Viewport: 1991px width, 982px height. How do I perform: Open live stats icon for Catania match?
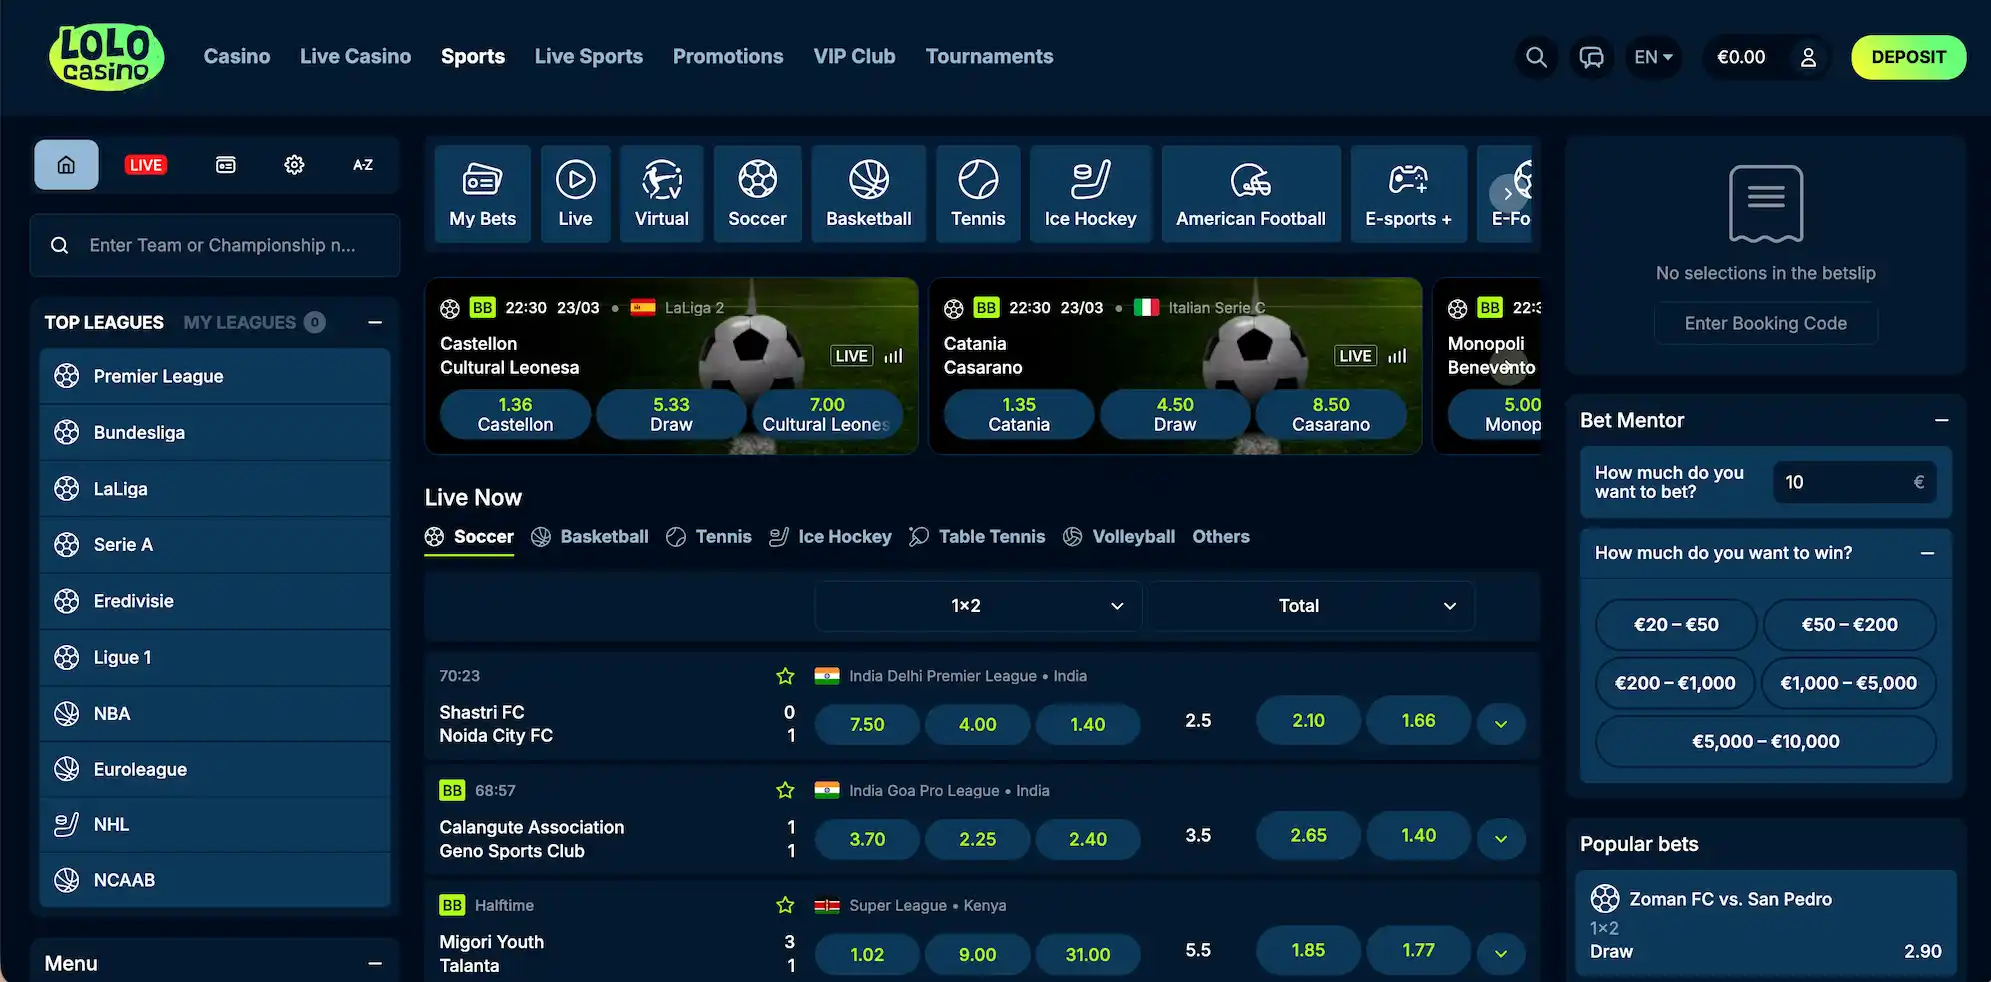1397,356
